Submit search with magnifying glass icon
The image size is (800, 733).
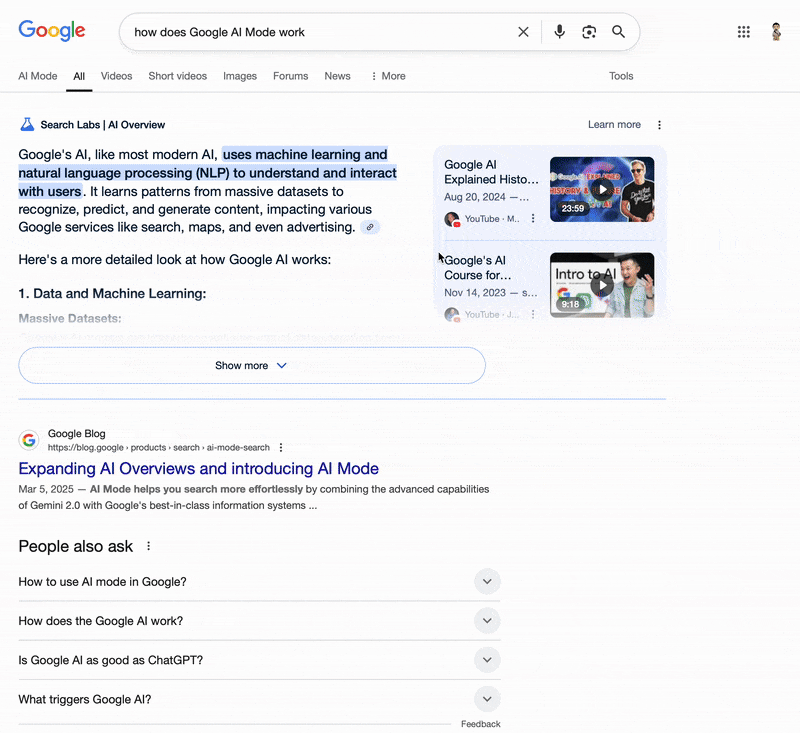[618, 32]
